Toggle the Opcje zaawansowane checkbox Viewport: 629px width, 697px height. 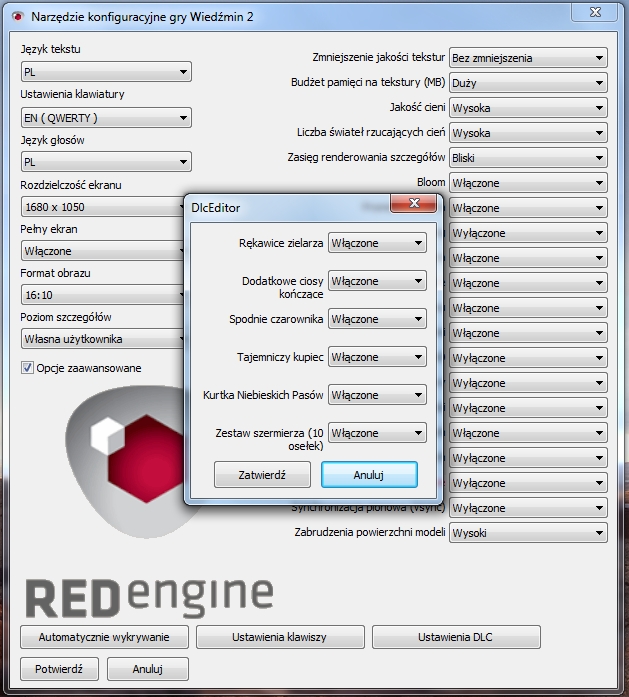pyautogui.click(x=27, y=368)
